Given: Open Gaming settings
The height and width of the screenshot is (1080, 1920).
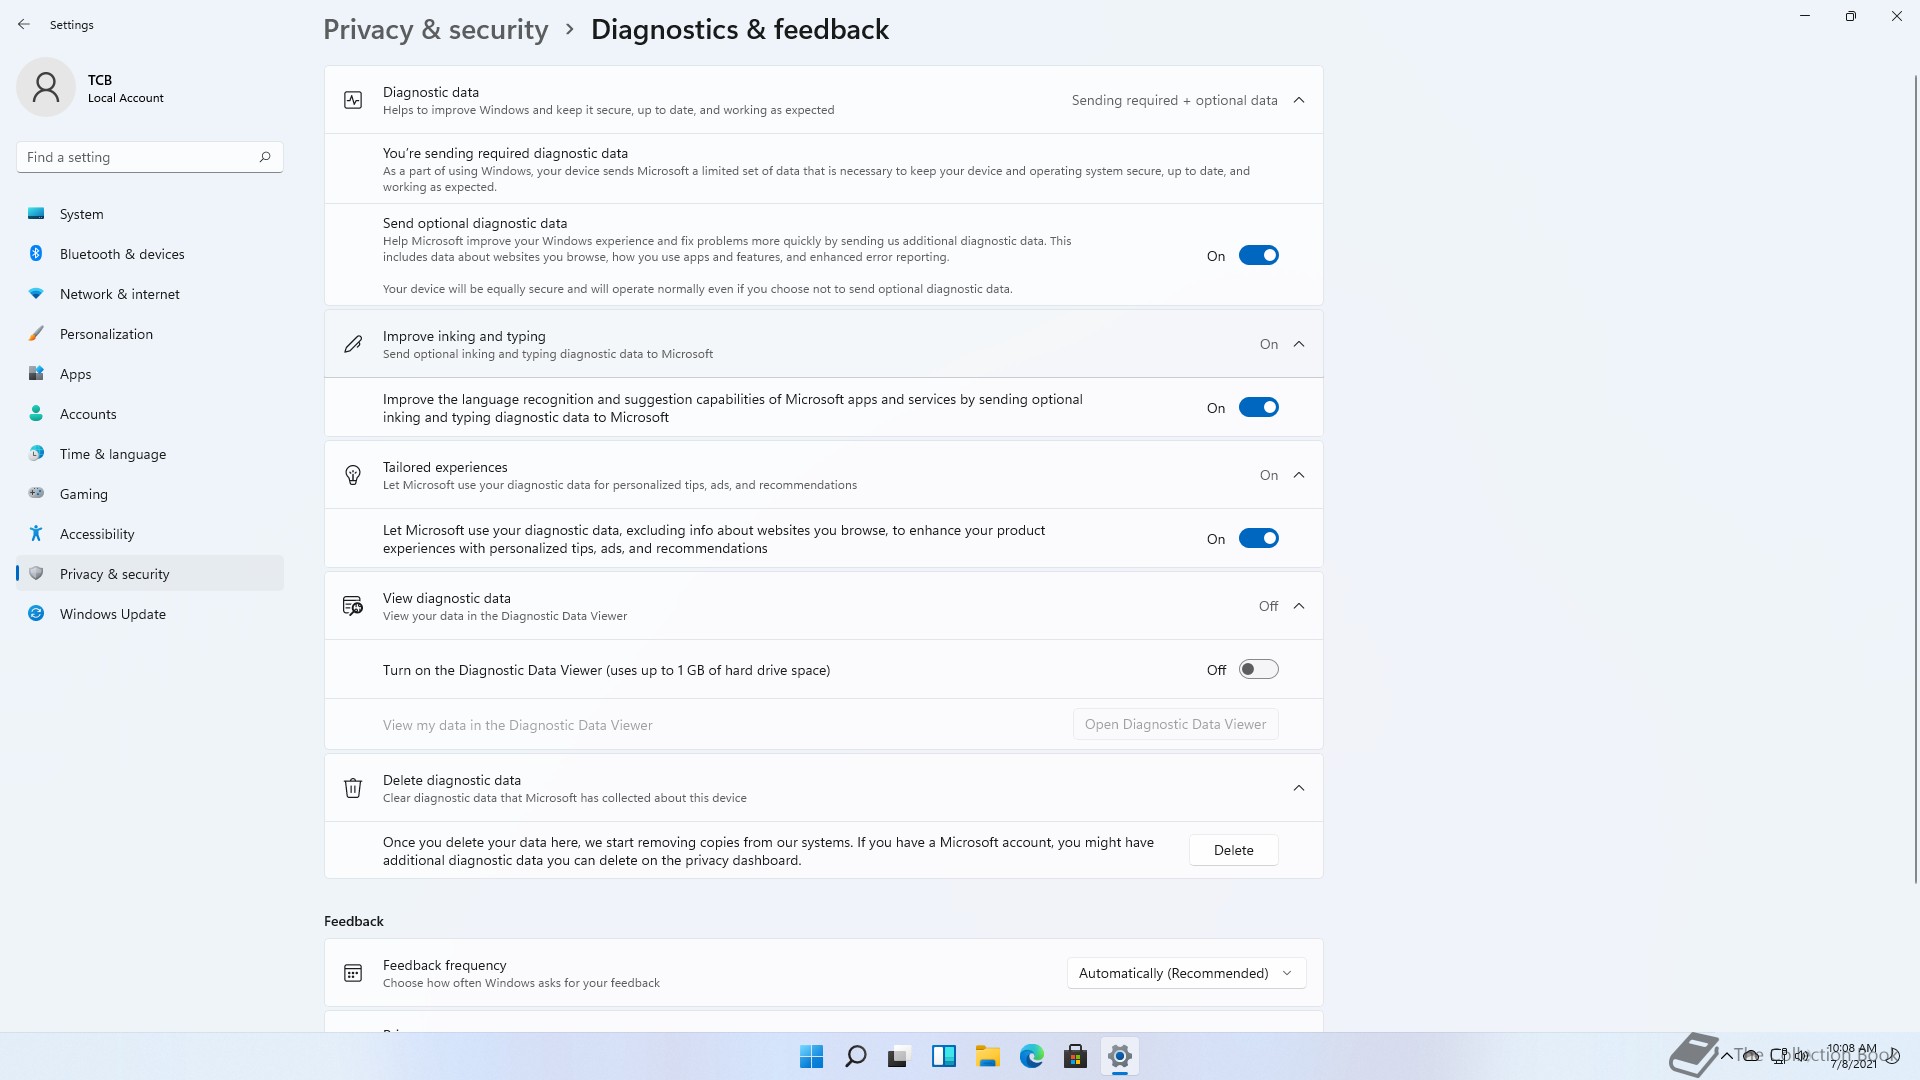Looking at the screenshot, I should click(x=150, y=494).
